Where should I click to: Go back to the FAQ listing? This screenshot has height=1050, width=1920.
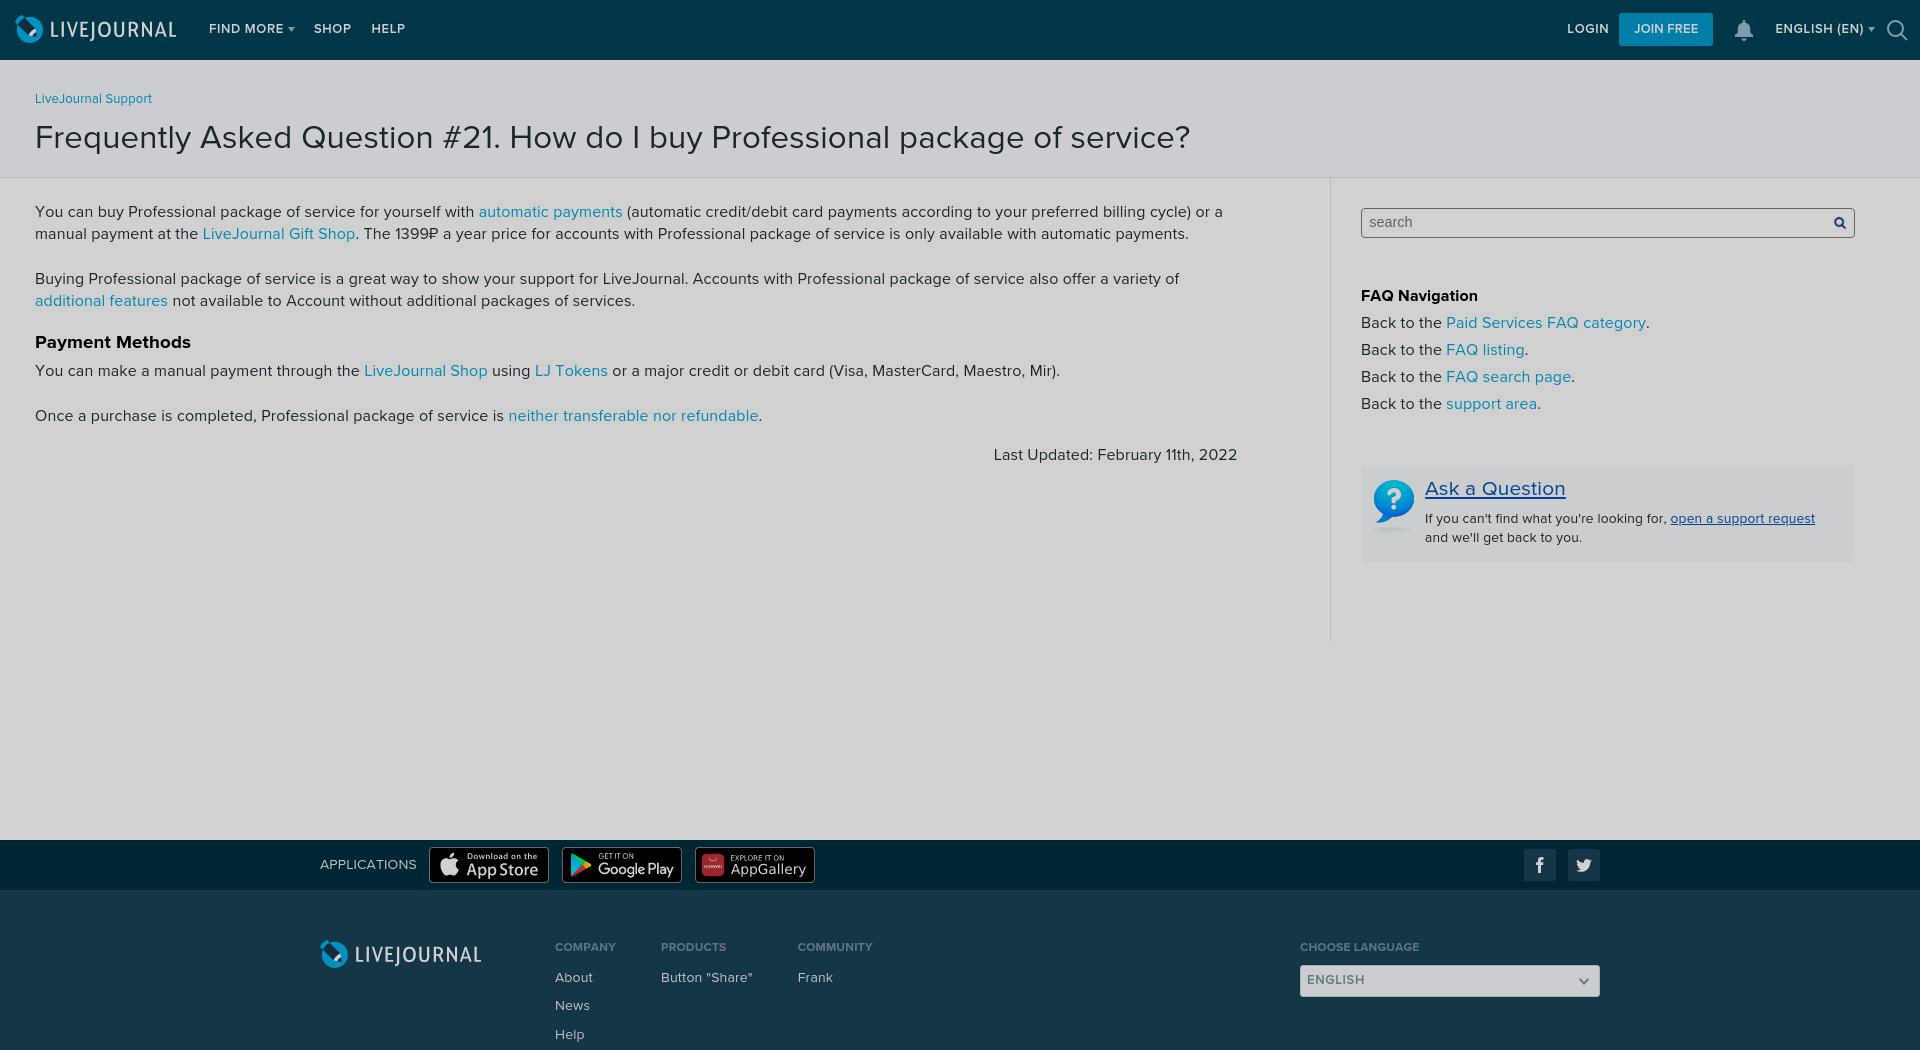click(1485, 350)
